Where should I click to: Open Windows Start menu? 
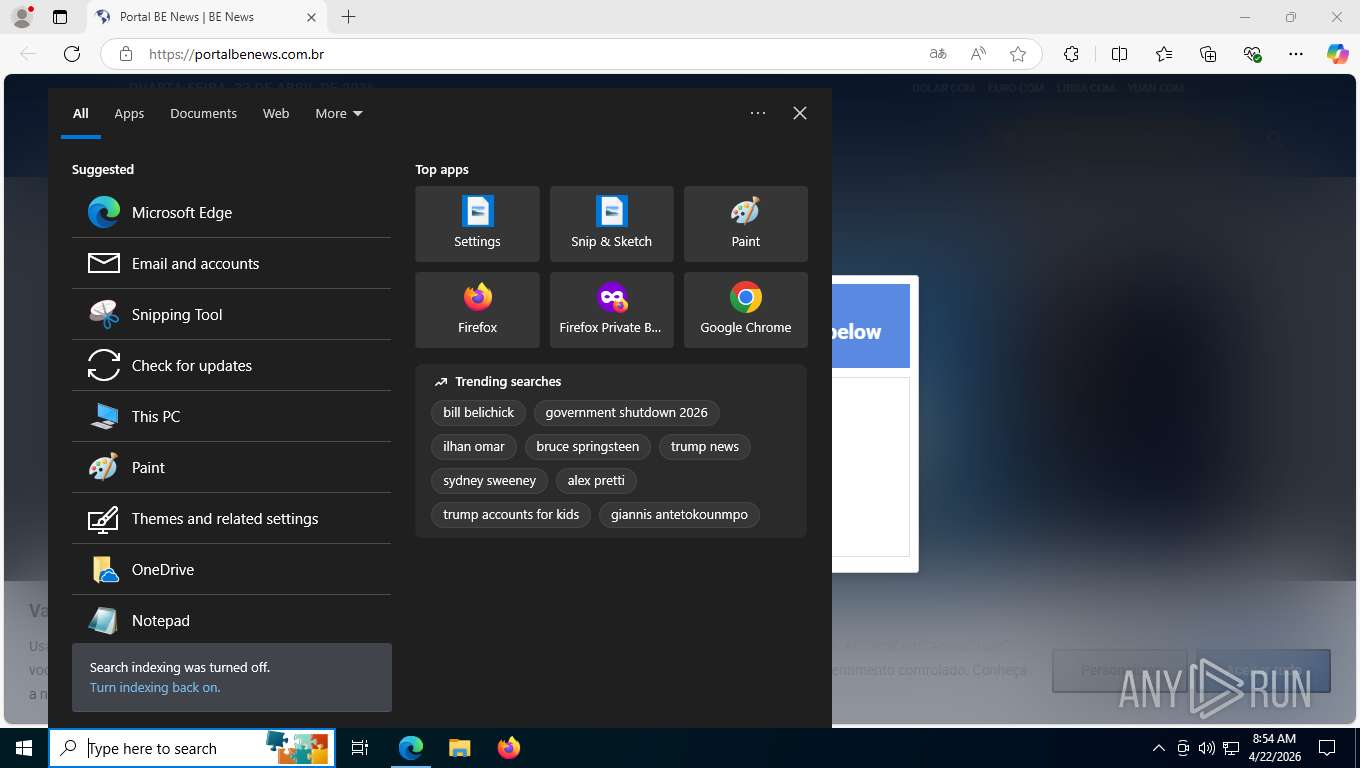pyautogui.click(x=24, y=748)
